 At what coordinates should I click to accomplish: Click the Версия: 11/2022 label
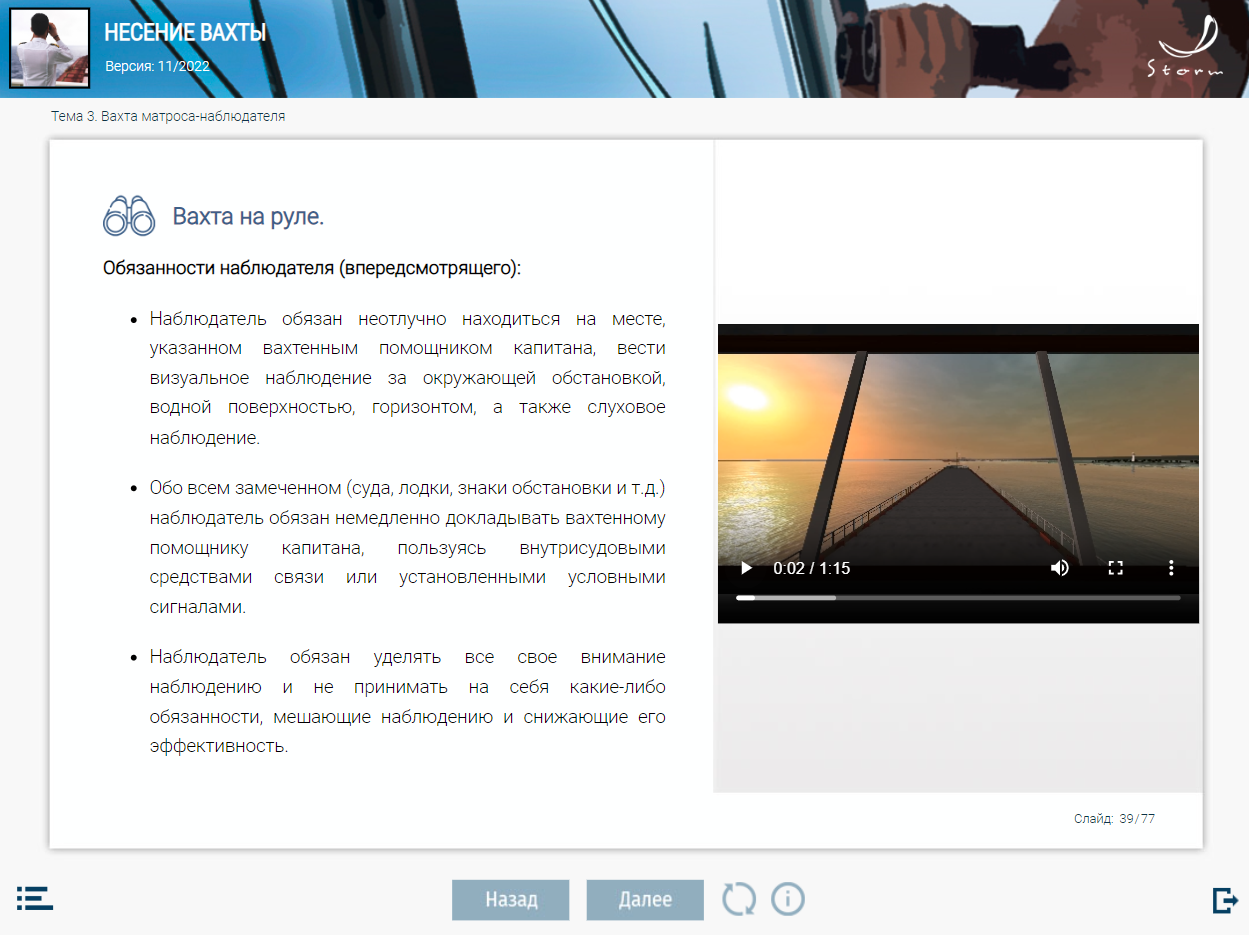[157, 67]
